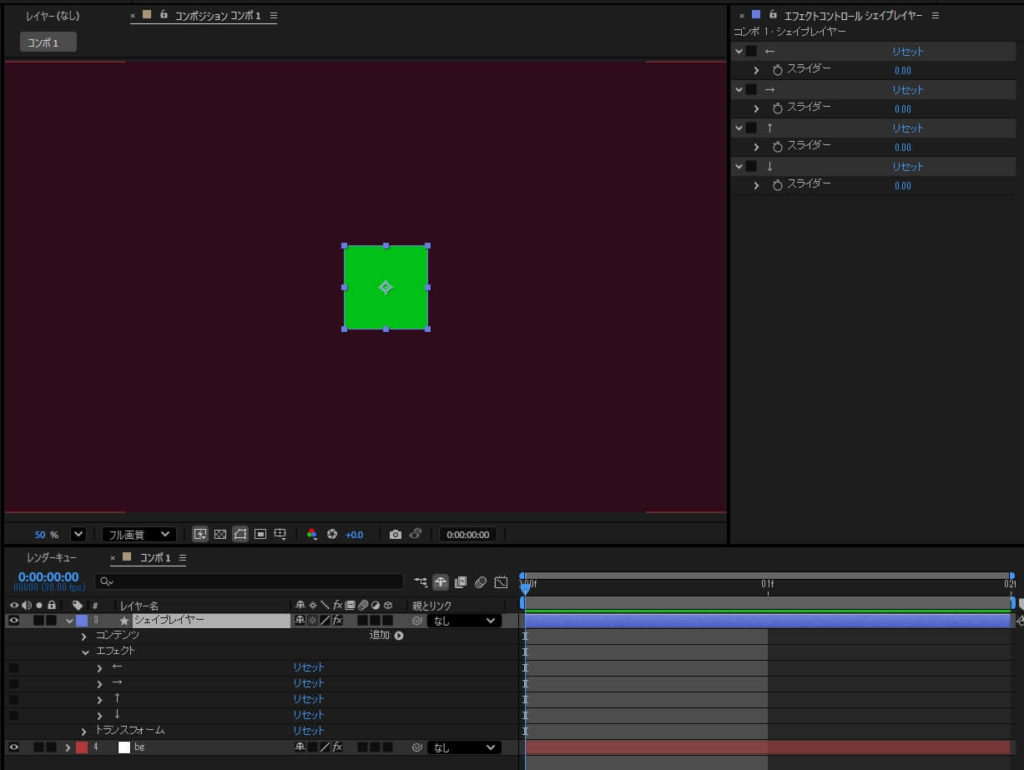1024x770 pixels.
Task: Toggle visibility of シェイプレイヤー layer
Action: [14, 620]
